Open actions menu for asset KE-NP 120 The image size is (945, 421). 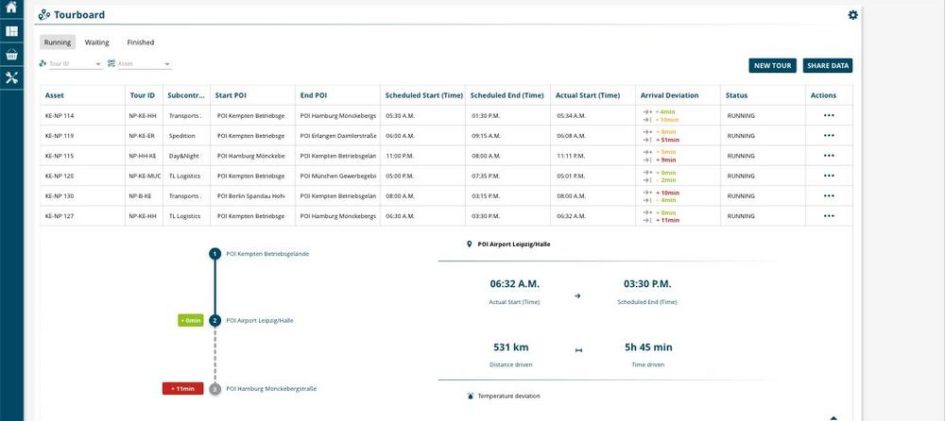point(828,175)
